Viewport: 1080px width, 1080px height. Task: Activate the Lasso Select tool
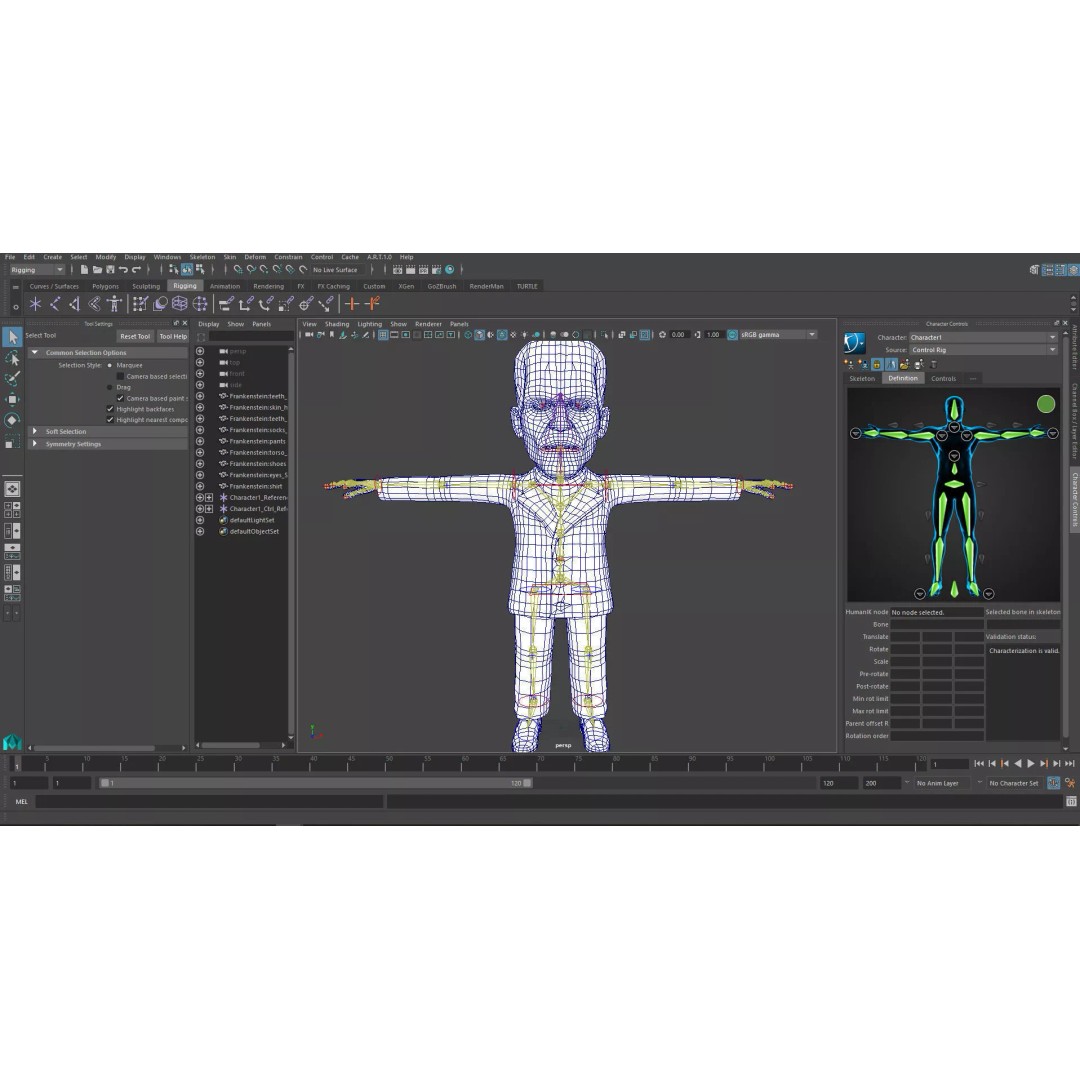coord(12,358)
